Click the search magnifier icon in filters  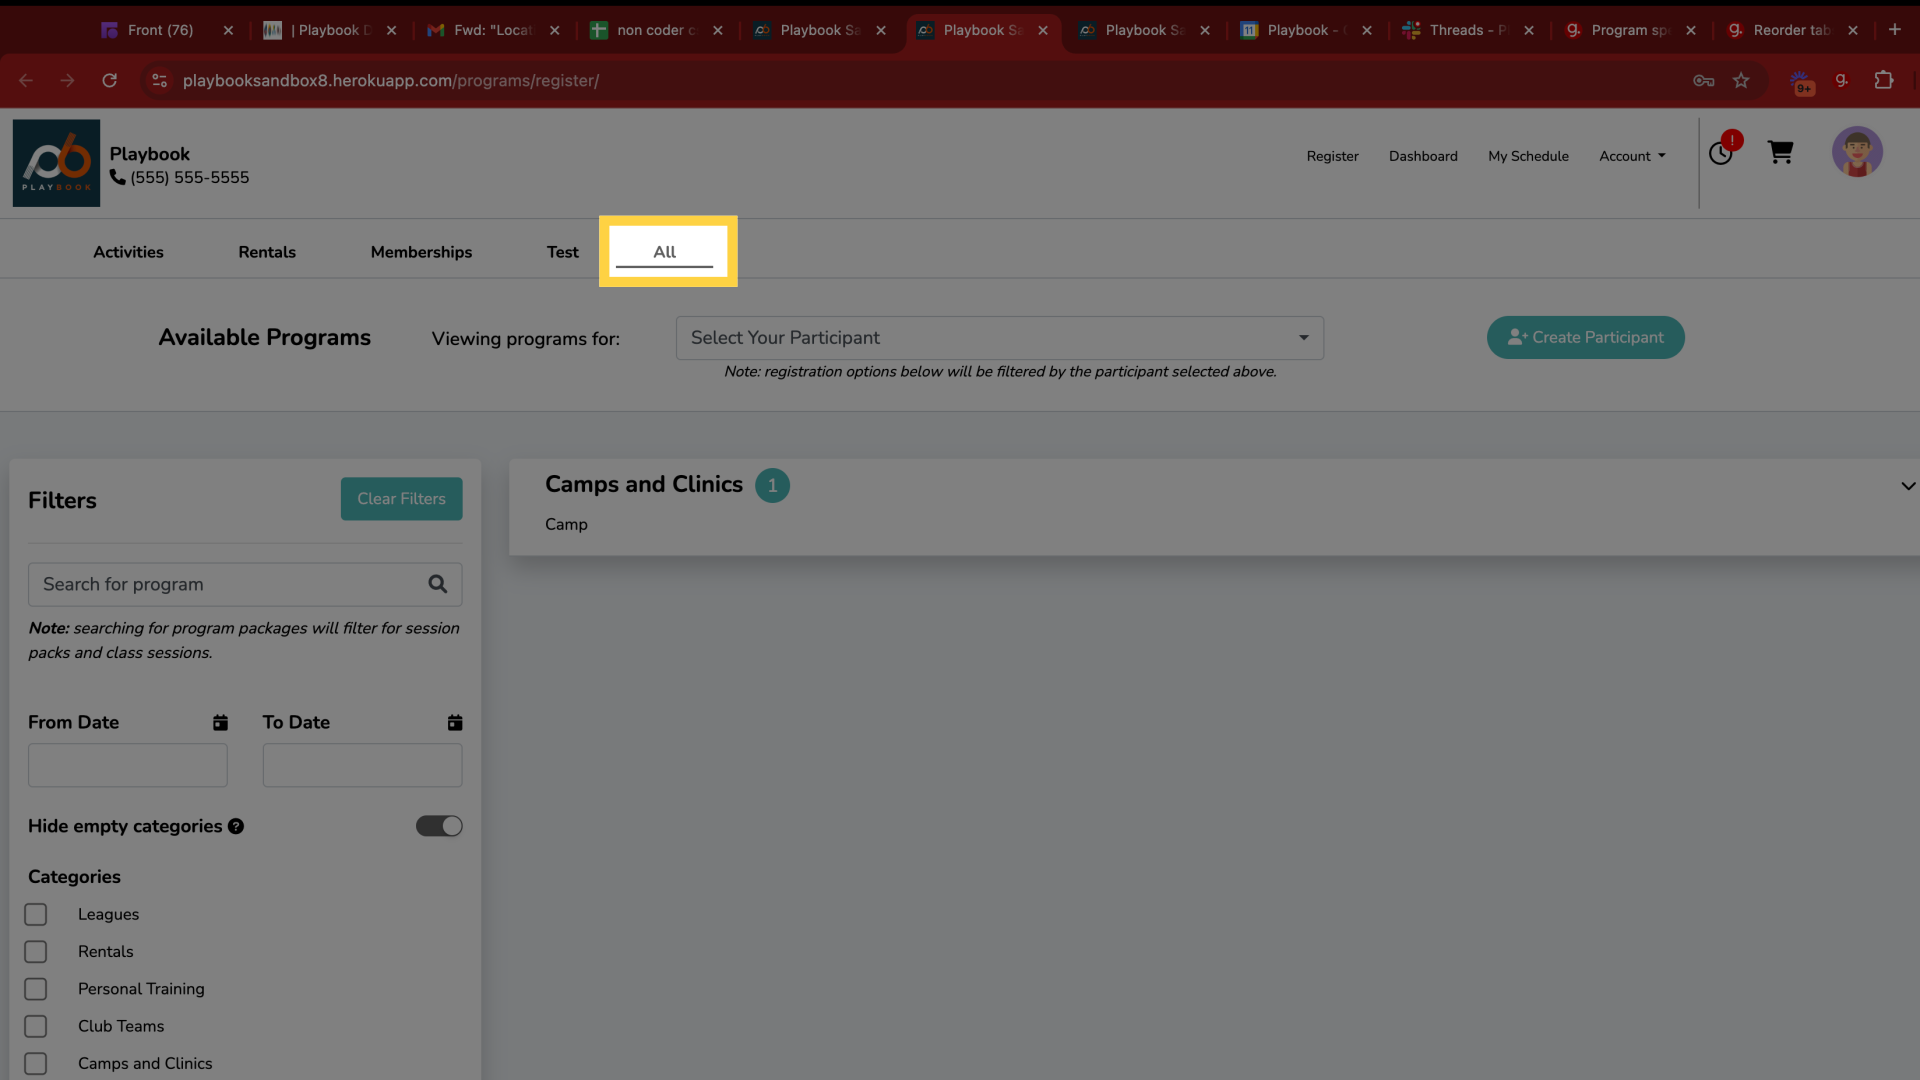click(436, 583)
